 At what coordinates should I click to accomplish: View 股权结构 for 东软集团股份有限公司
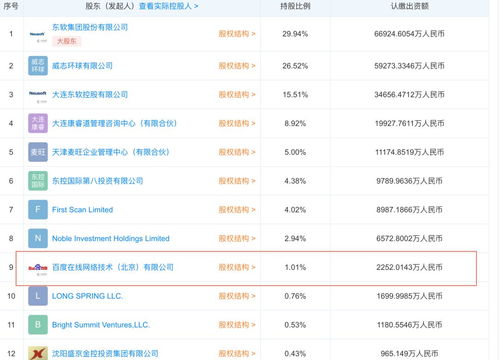pyautogui.click(x=237, y=34)
